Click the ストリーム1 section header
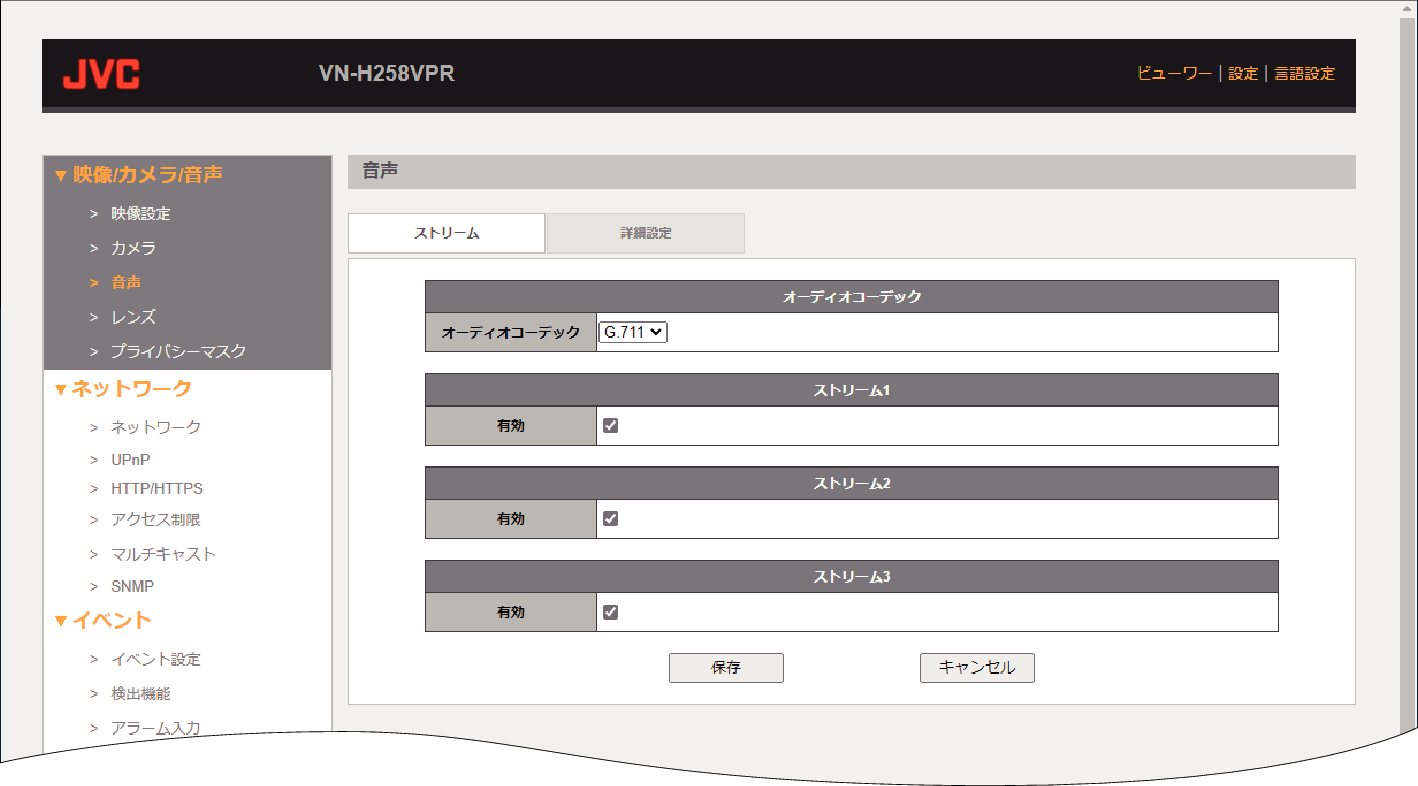The height and width of the screenshot is (786, 1418). 852,390
